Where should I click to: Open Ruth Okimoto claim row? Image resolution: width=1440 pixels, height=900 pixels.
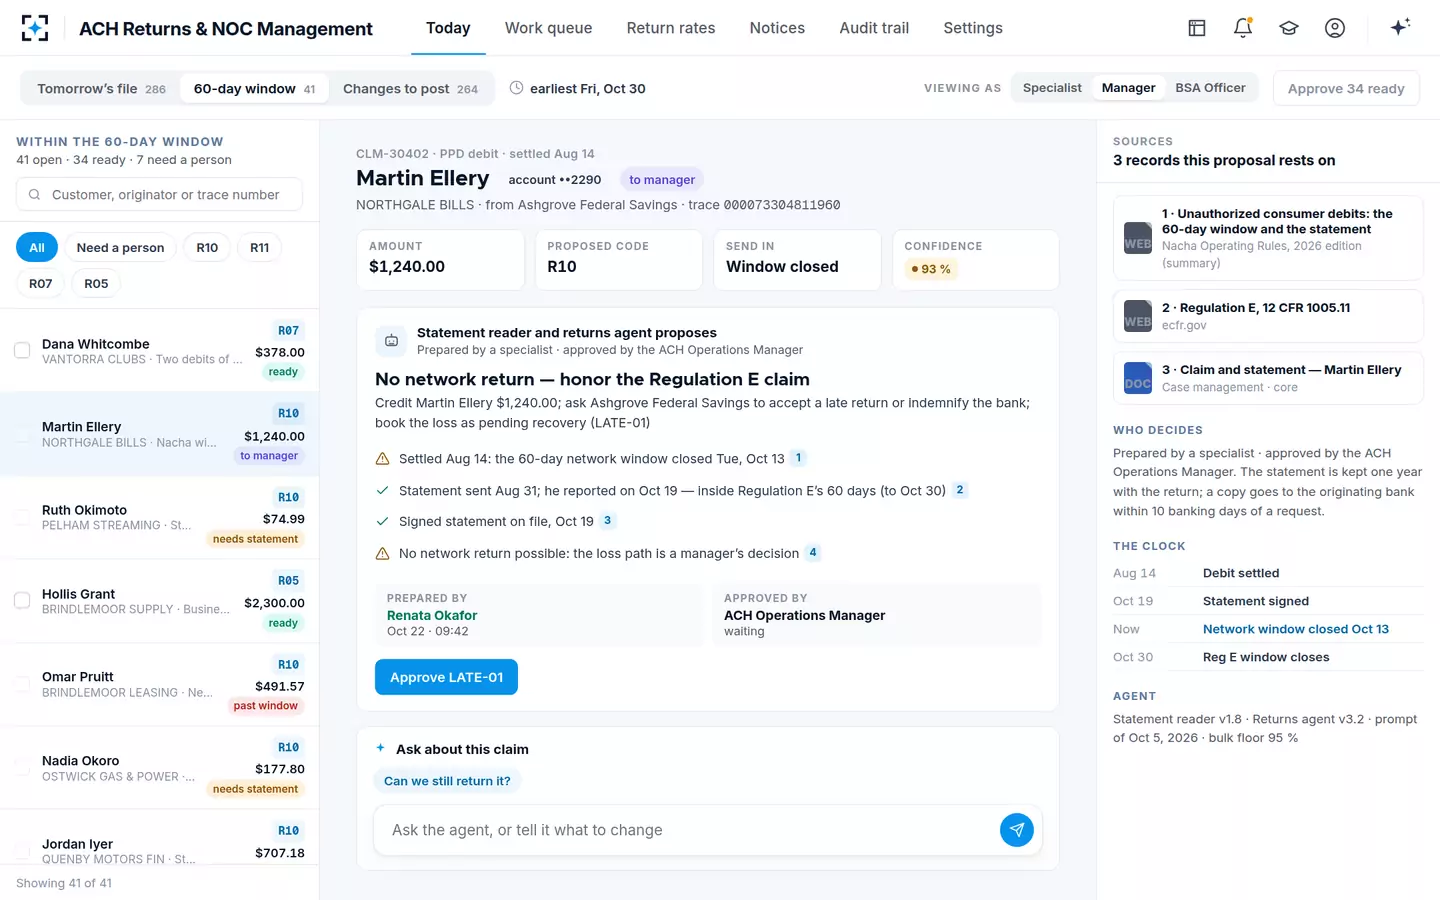pos(159,517)
